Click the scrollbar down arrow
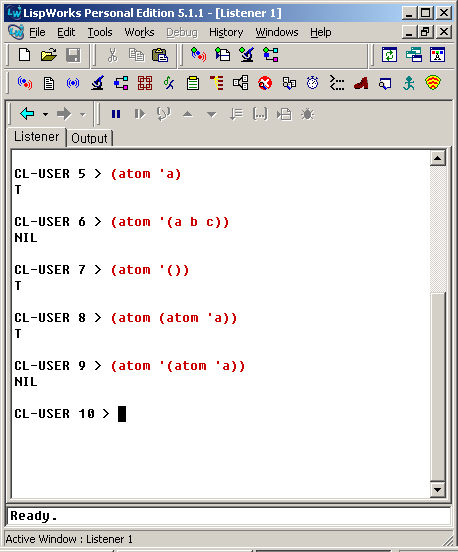This screenshot has height=552, width=458. point(438,489)
